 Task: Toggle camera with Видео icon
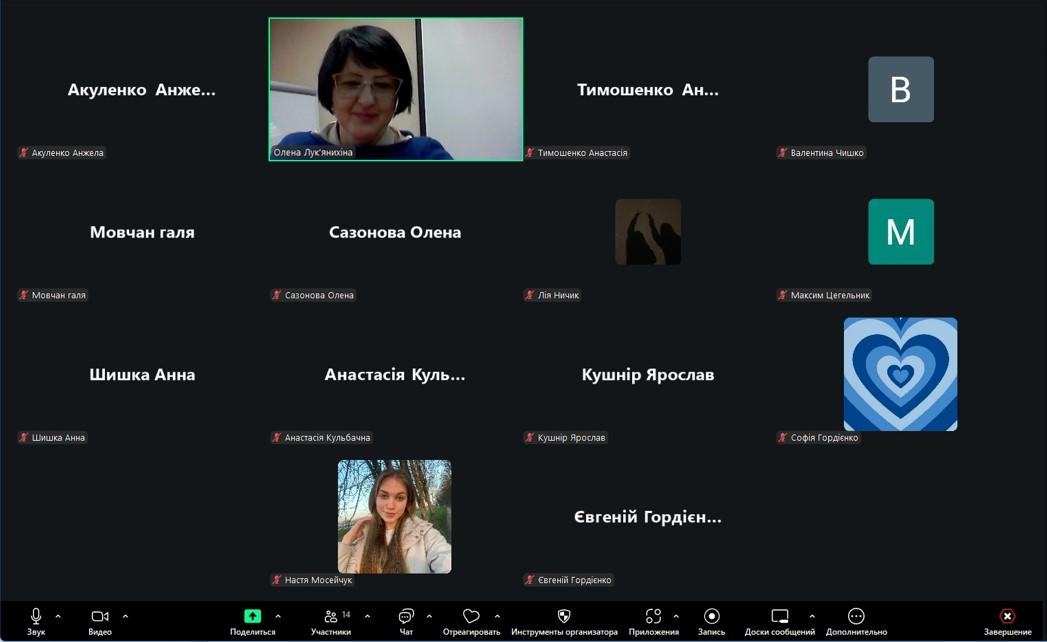(x=100, y=616)
